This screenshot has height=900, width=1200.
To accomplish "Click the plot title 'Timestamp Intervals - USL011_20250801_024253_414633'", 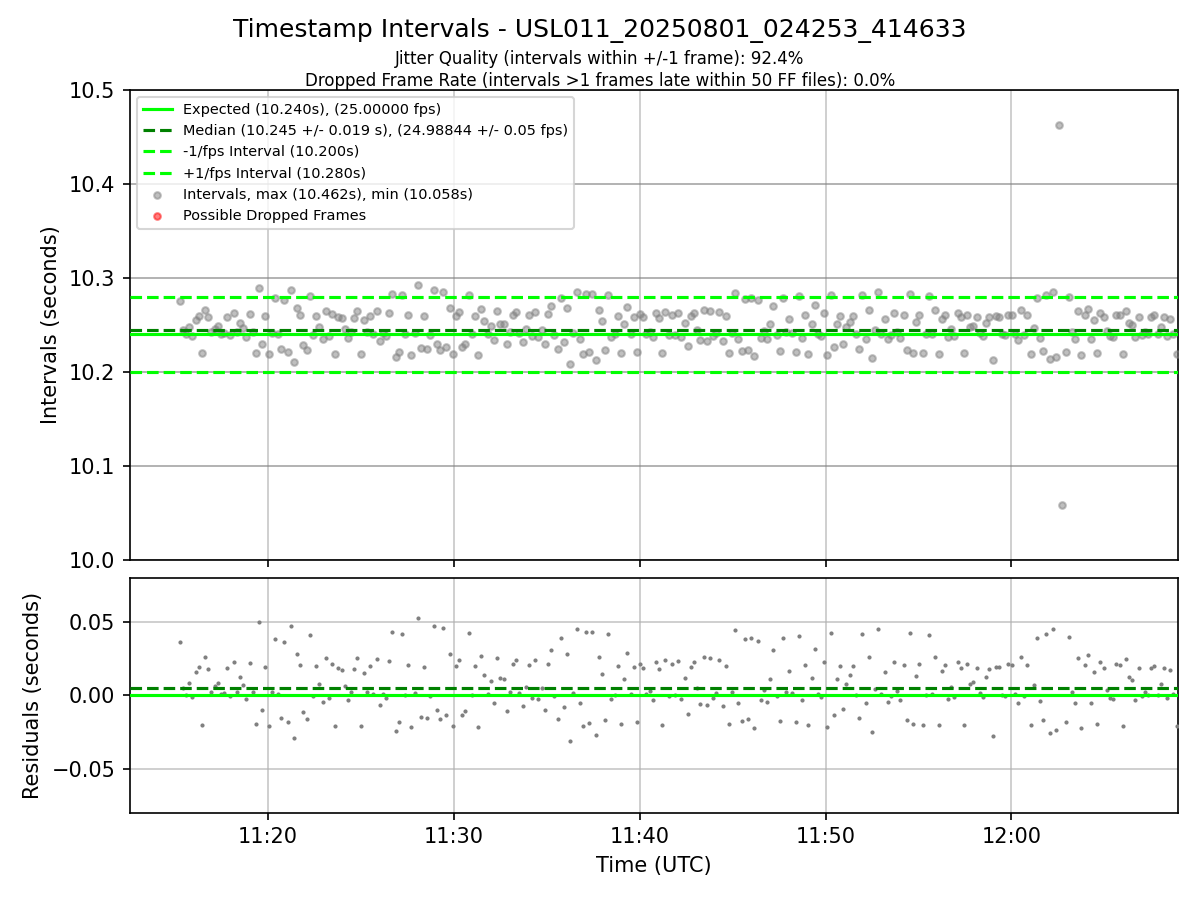I will tap(600, 29).
